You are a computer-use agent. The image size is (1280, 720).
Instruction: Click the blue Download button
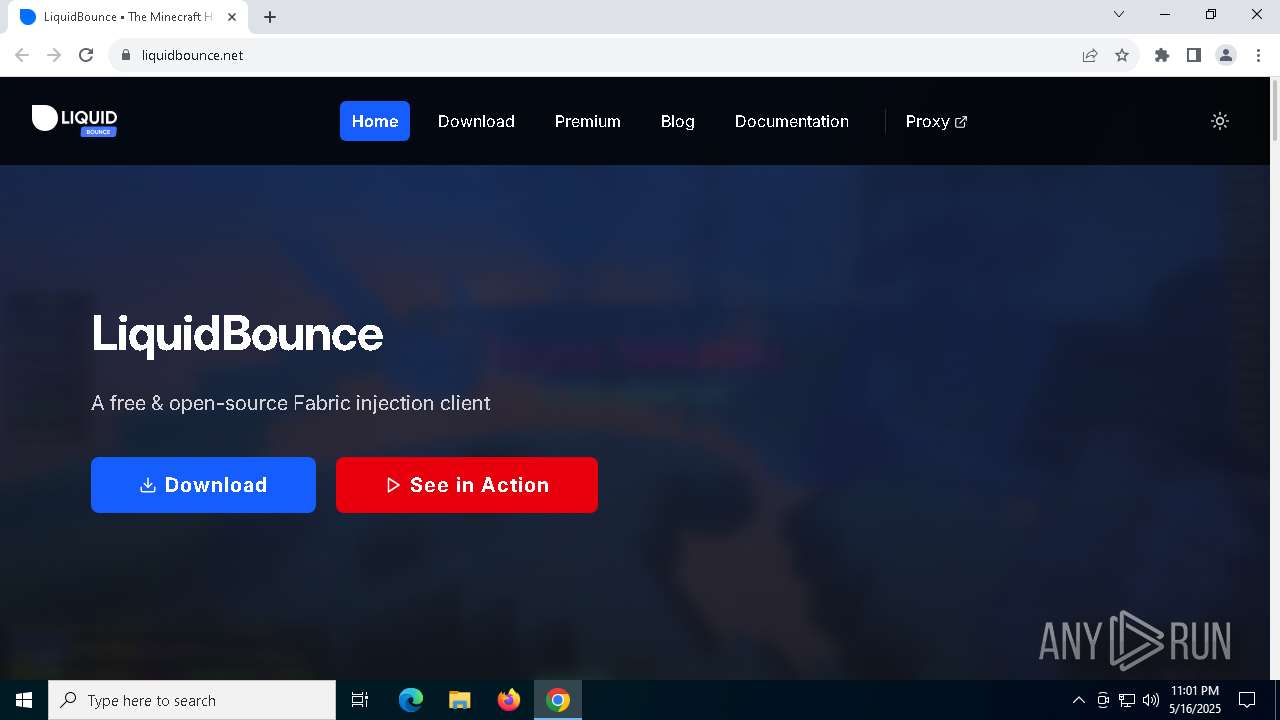[203, 485]
